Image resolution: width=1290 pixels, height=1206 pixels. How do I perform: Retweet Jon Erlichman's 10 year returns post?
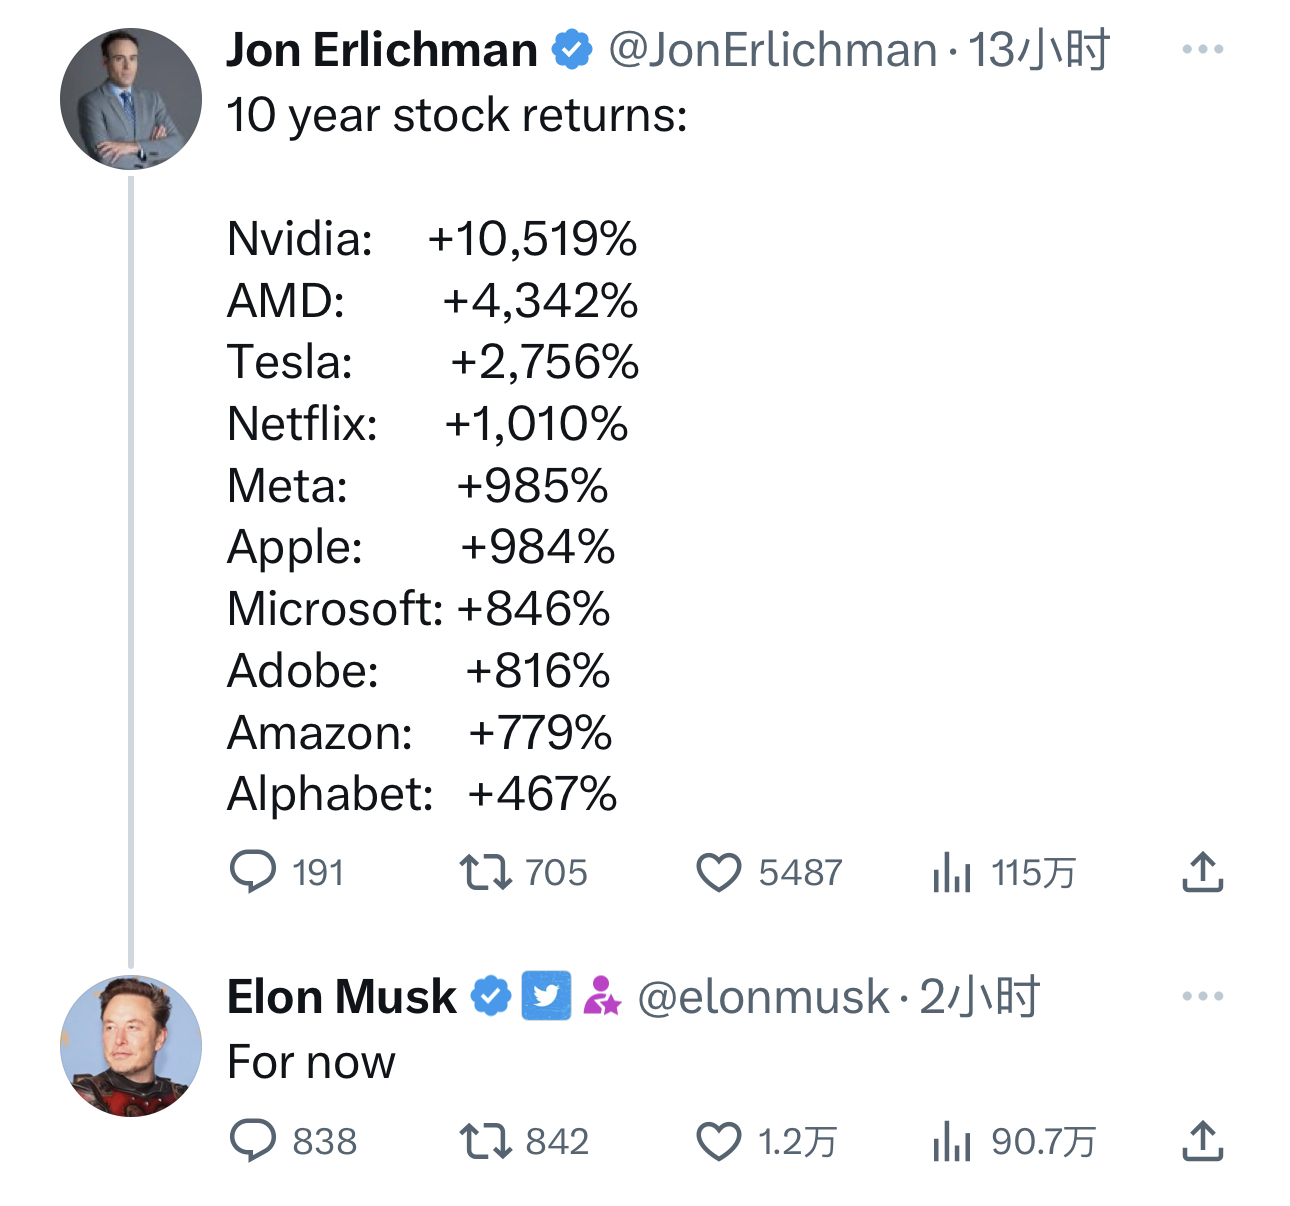tap(485, 872)
